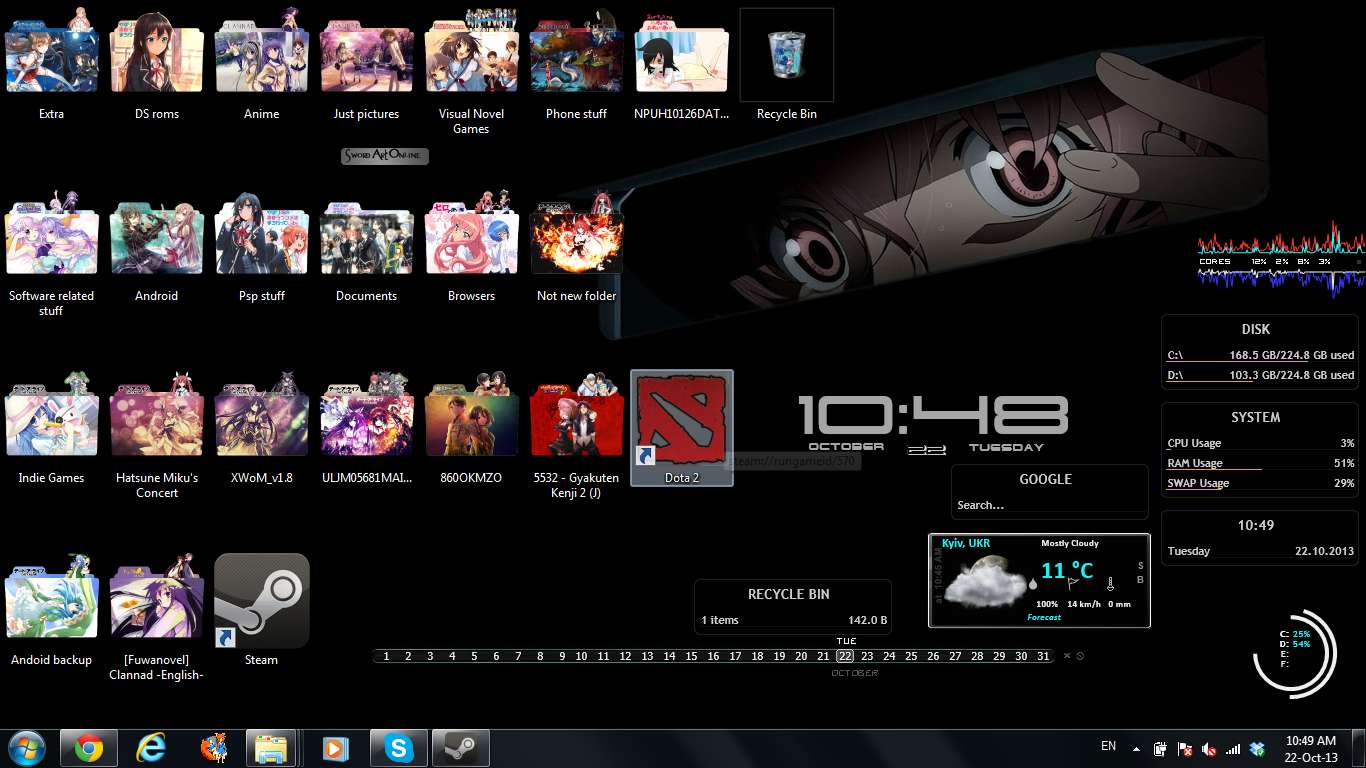
Task: Open Google Chrome from the taskbar
Action: click(88, 748)
